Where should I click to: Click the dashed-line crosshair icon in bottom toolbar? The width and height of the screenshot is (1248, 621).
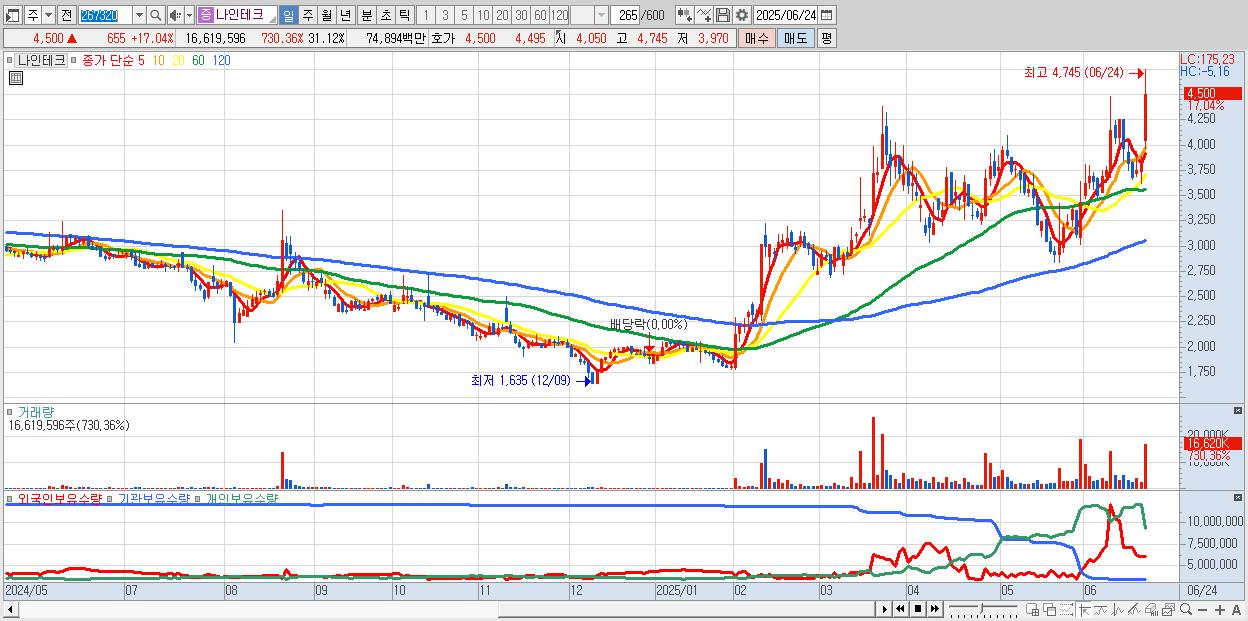point(1066,610)
